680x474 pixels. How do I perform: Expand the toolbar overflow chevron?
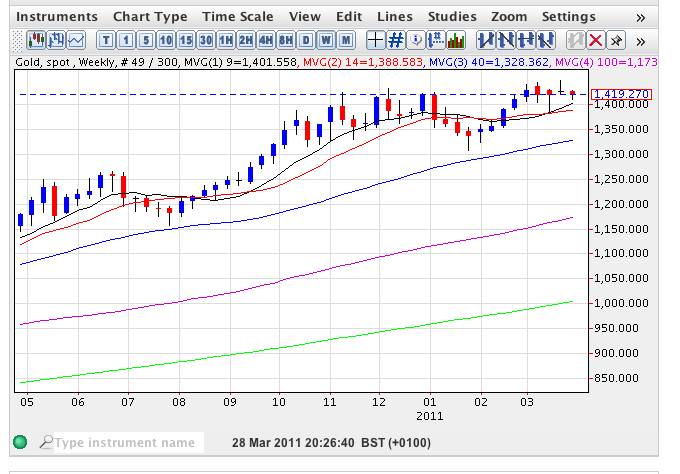pyautogui.click(x=641, y=42)
